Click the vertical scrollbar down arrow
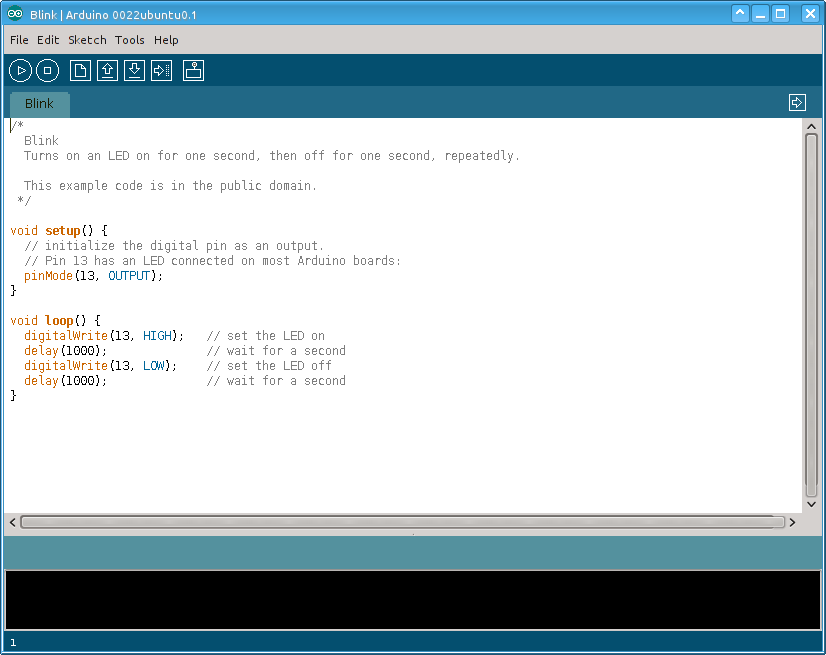Viewport: 826px width, 655px height. tap(811, 504)
